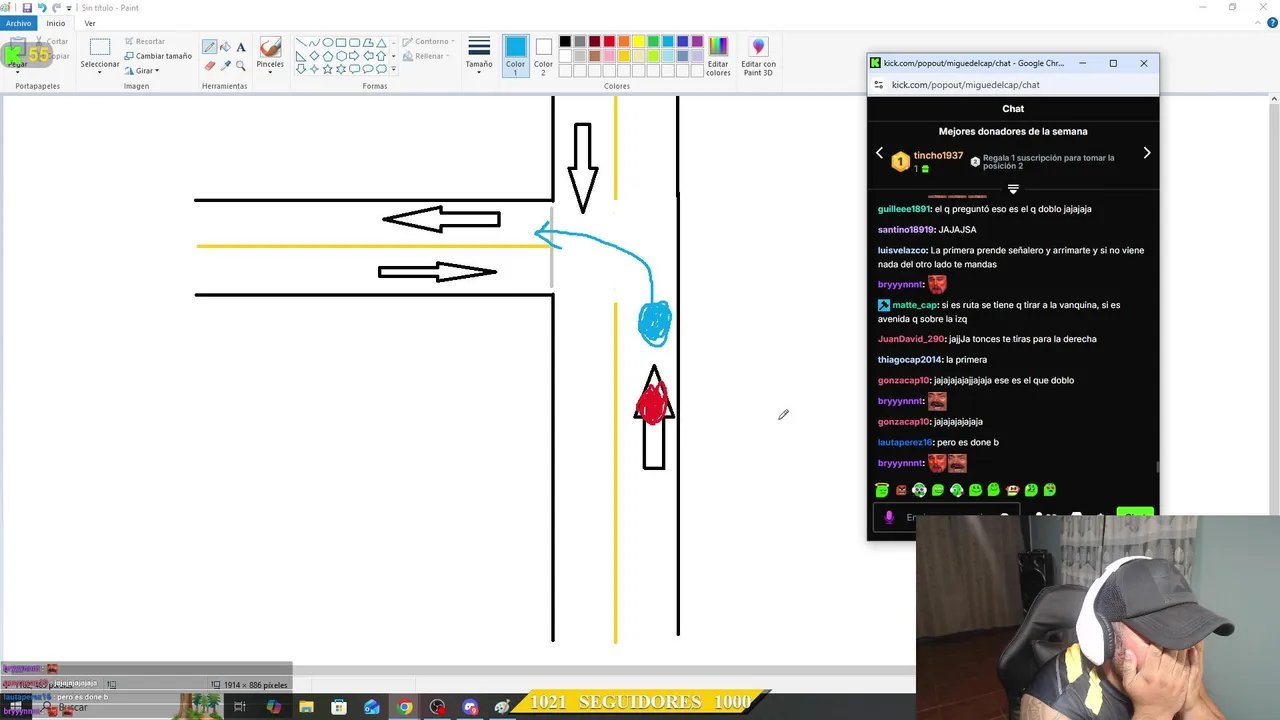Screen dimensions: 1280x720
Task: Click username matte_cap in chat
Action: (914, 305)
